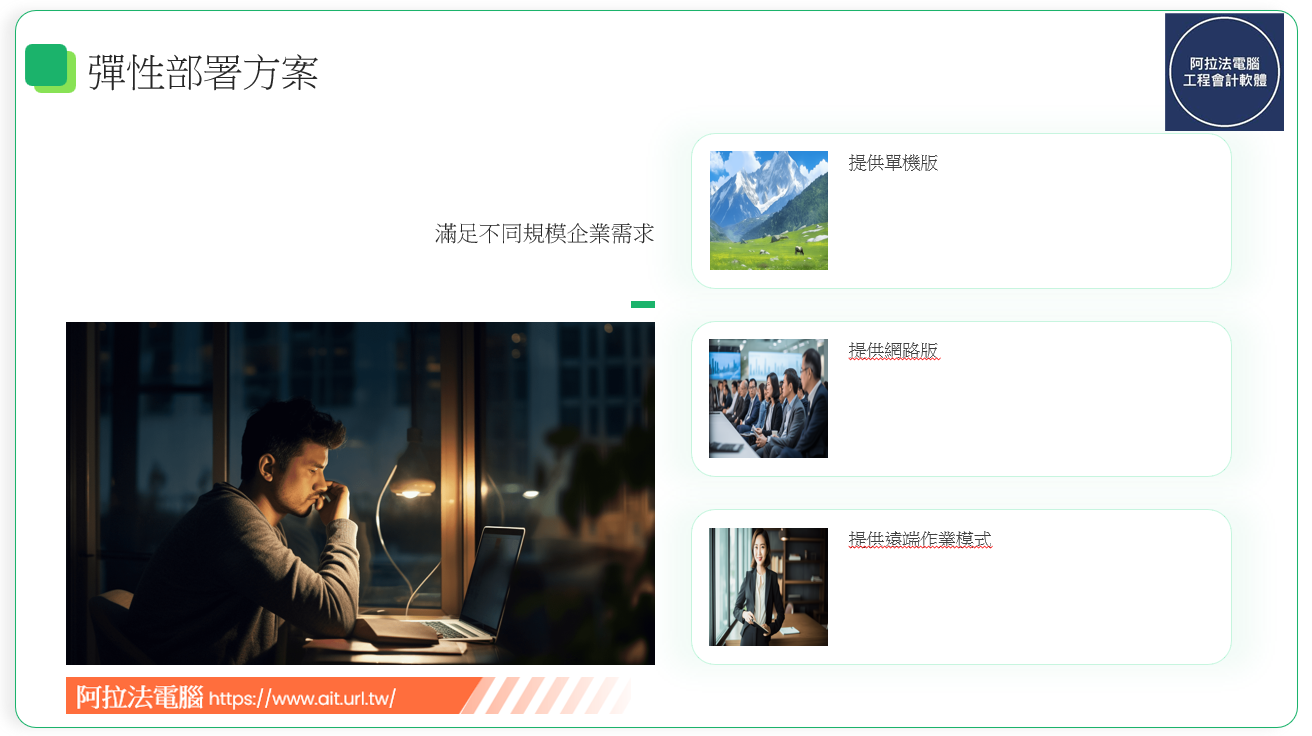
Task: Select the mountain landscape thumbnail
Action: pyautogui.click(x=769, y=210)
